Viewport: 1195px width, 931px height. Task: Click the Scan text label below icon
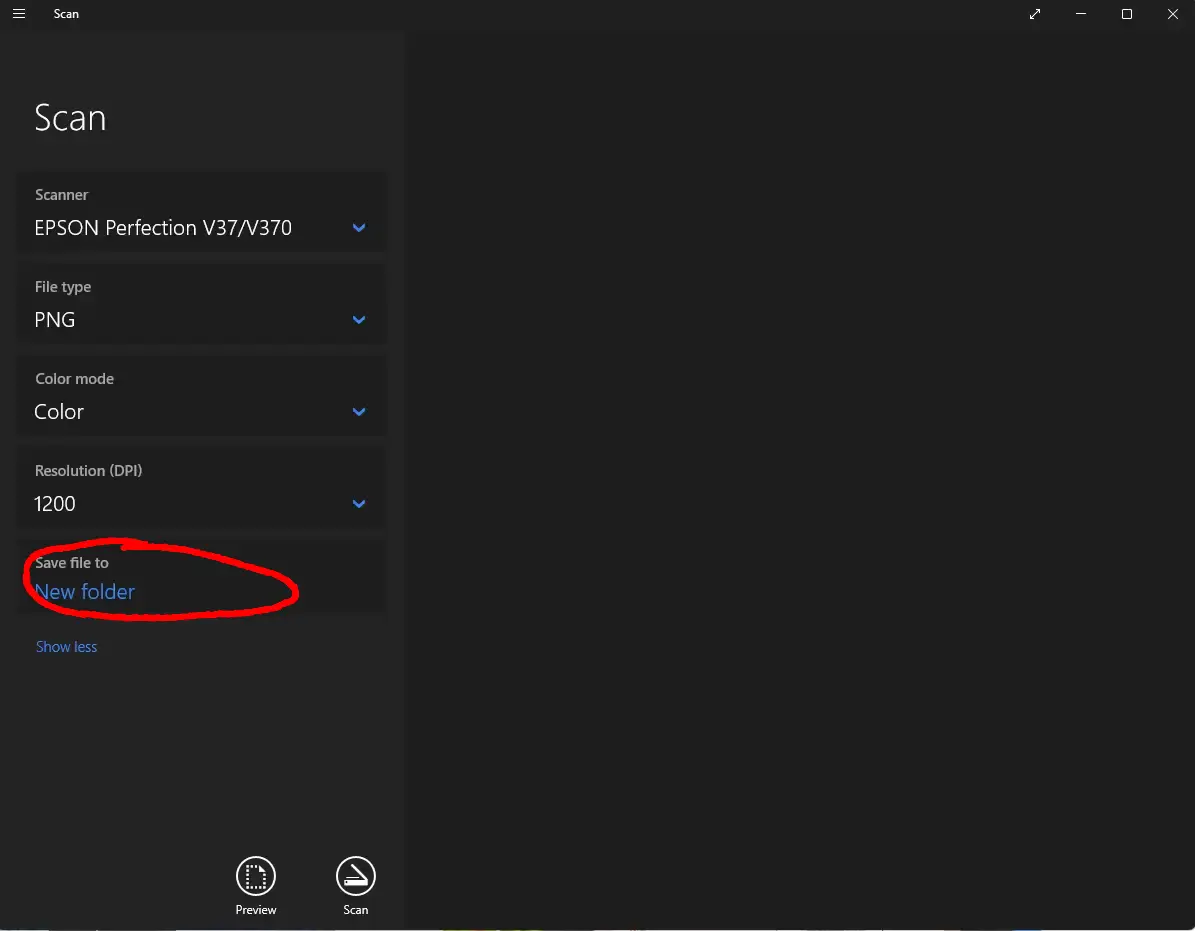point(355,910)
